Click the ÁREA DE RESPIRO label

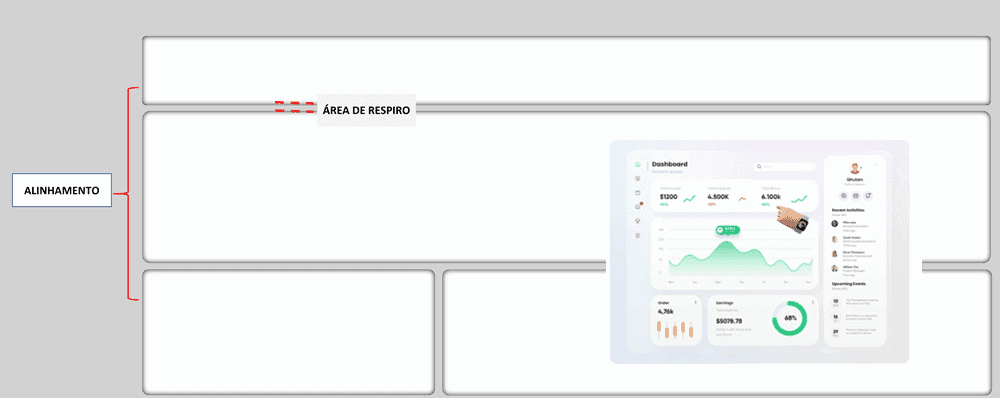(x=366, y=110)
